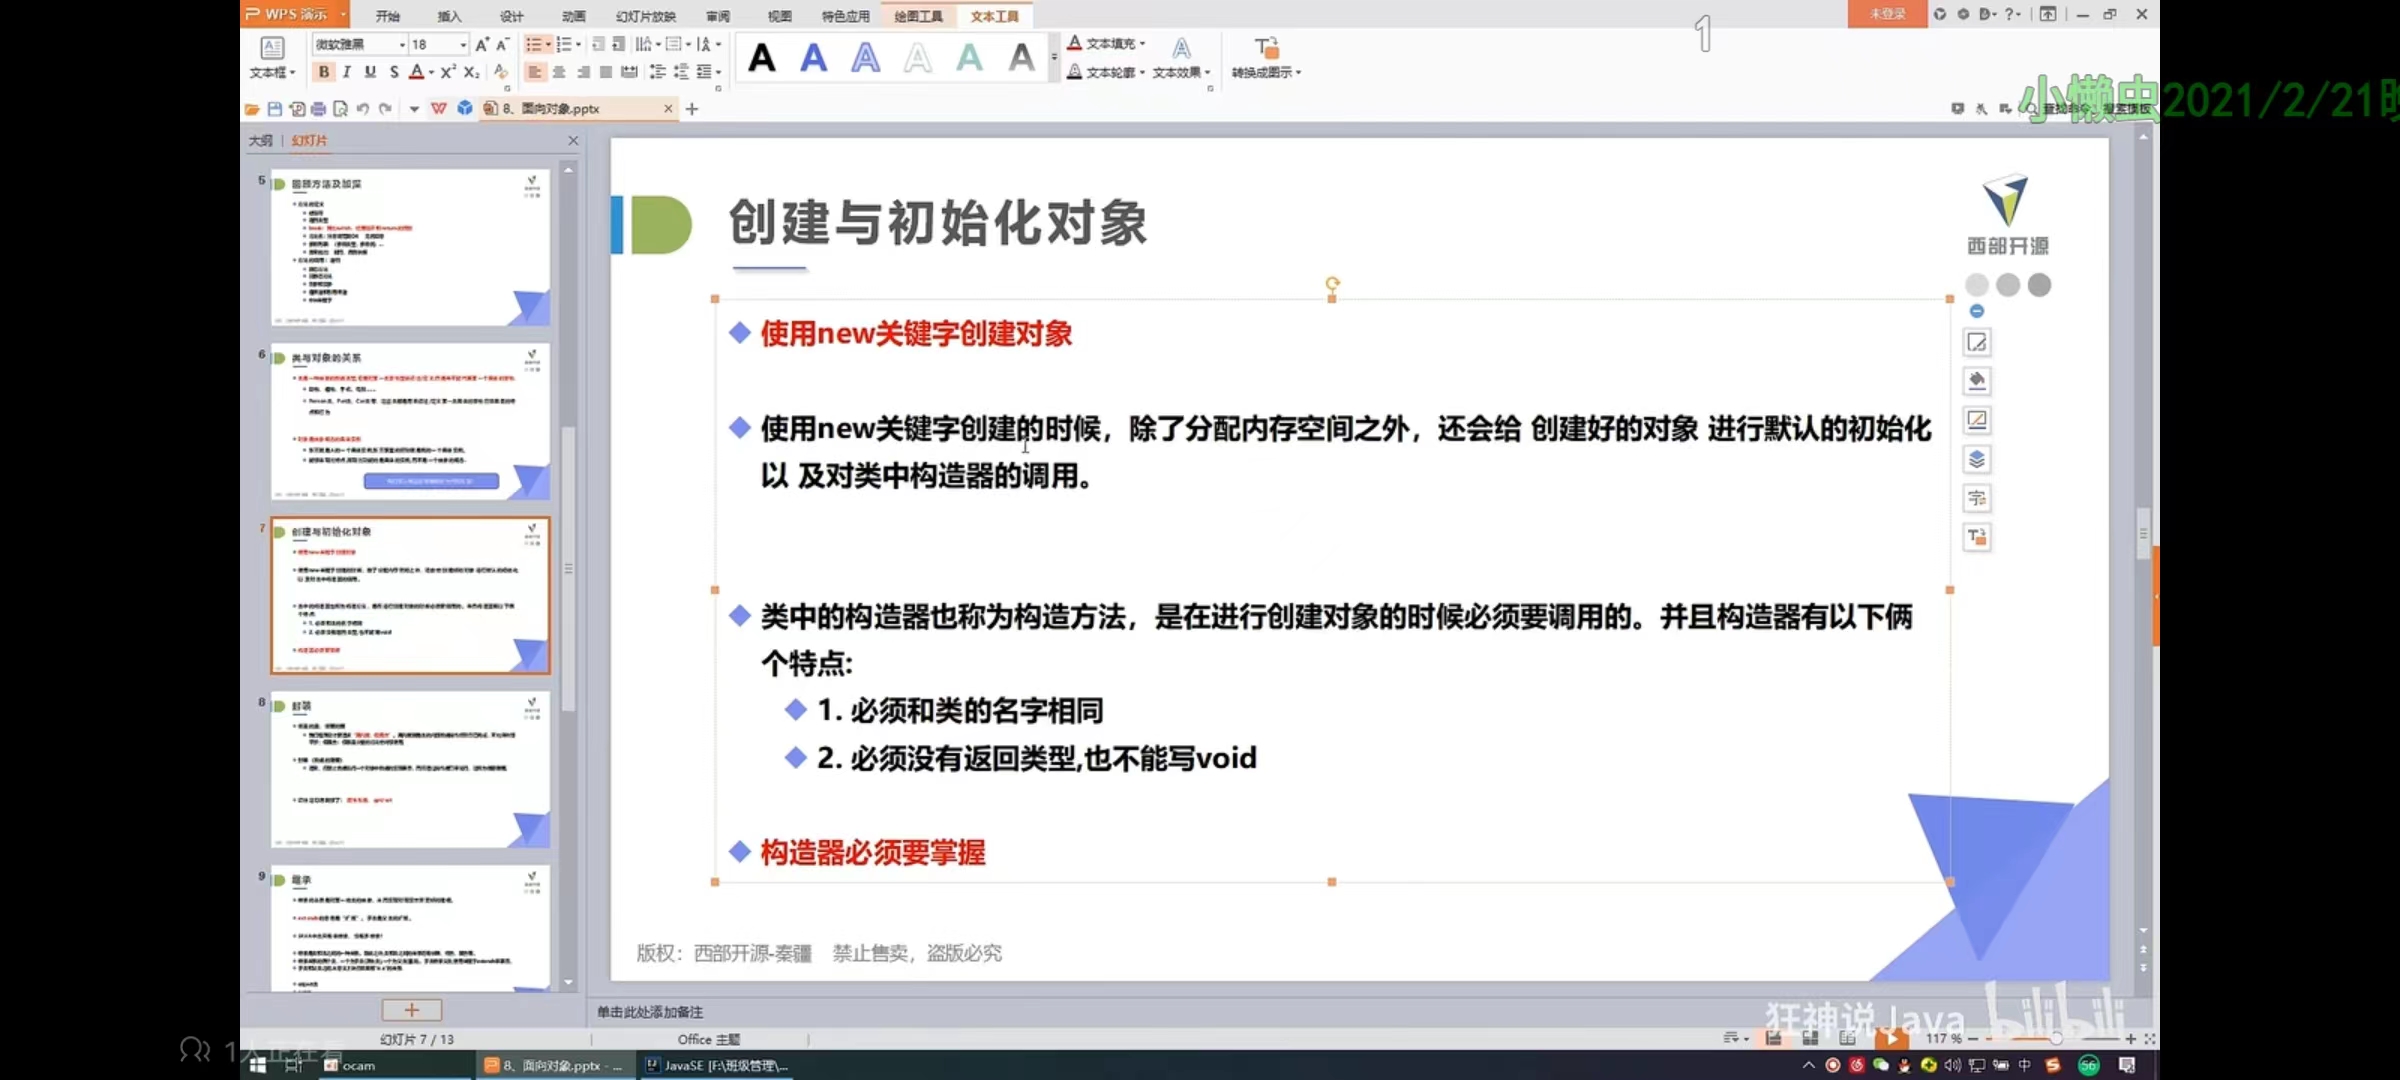
Task: Open the font size dropdown
Action: pyautogui.click(x=462, y=44)
